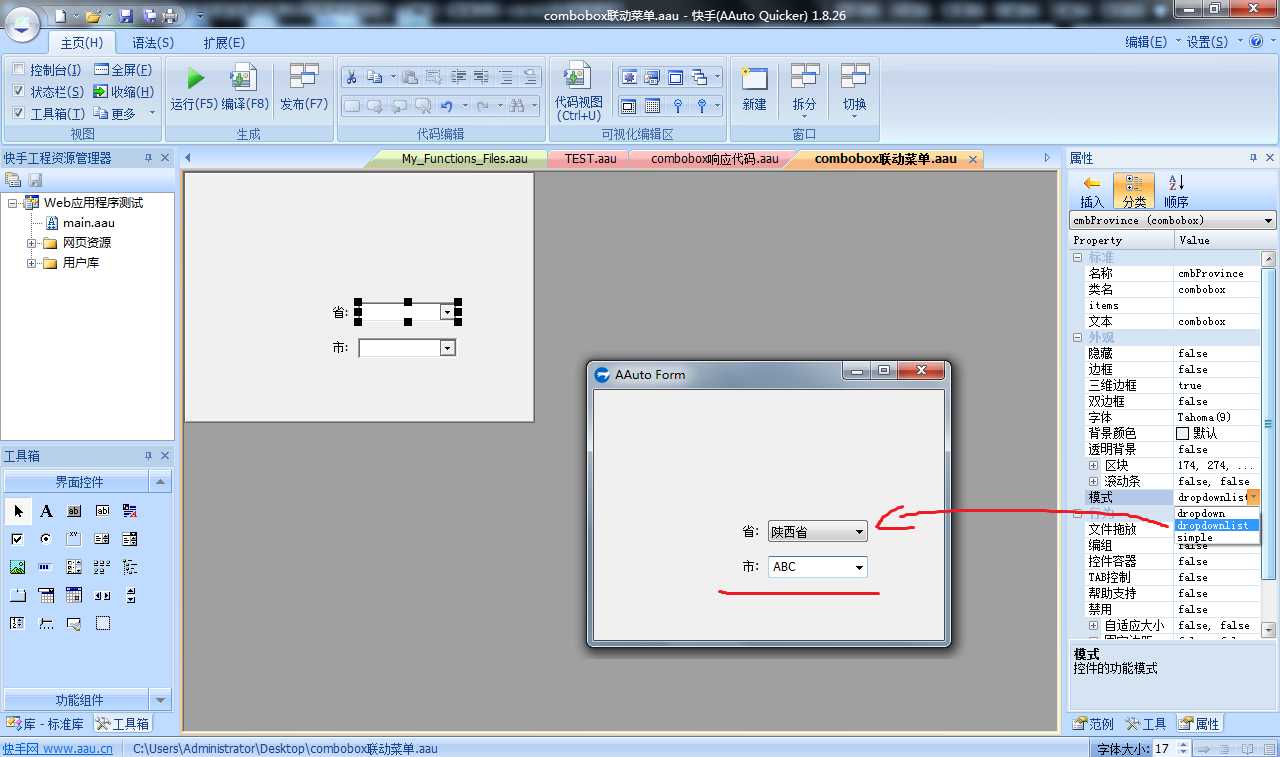Select the checkbox control in the toolbox
The height and width of the screenshot is (757, 1280).
(x=18, y=539)
